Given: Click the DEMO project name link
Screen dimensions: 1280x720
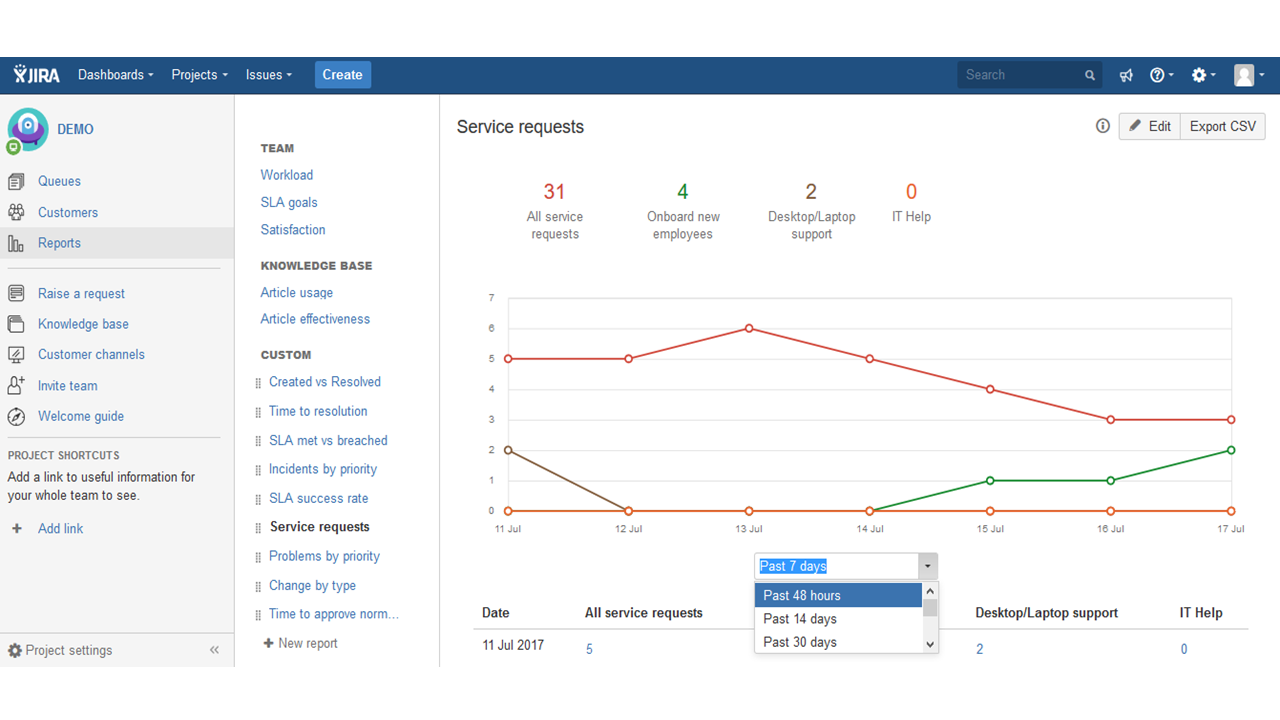Looking at the screenshot, I should tap(75, 129).
